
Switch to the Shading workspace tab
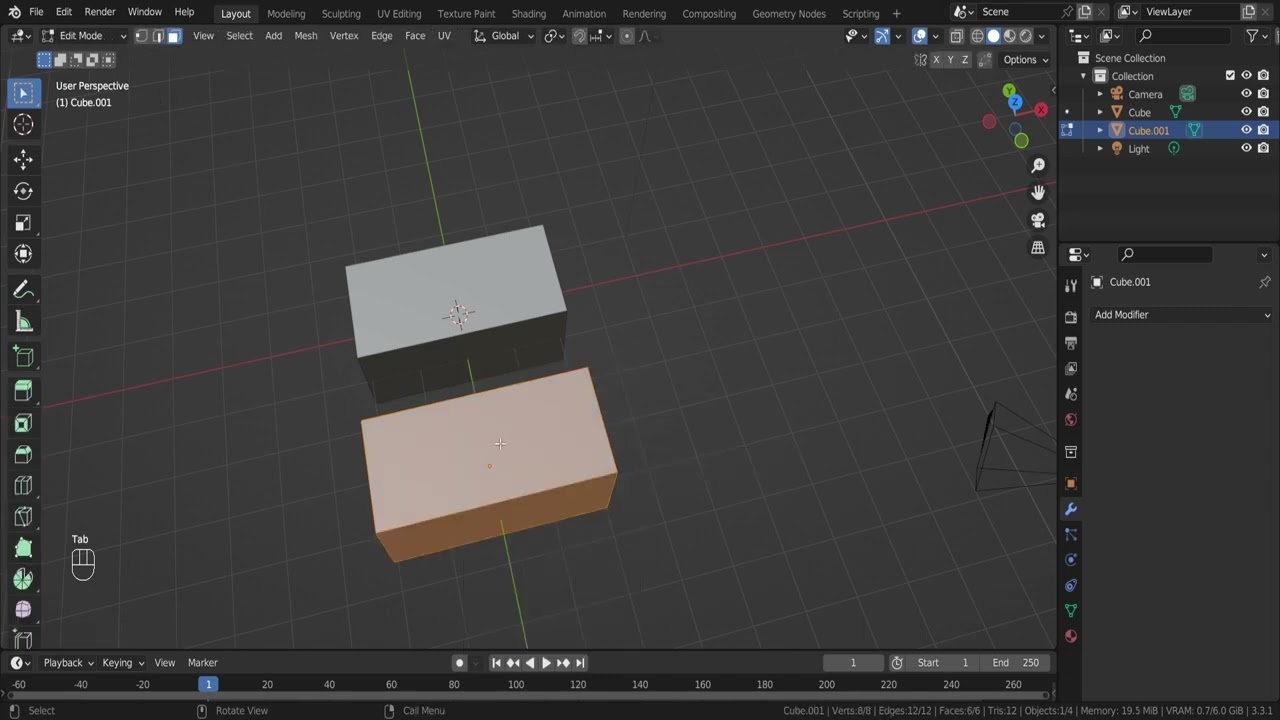click(x=528, y=13)
